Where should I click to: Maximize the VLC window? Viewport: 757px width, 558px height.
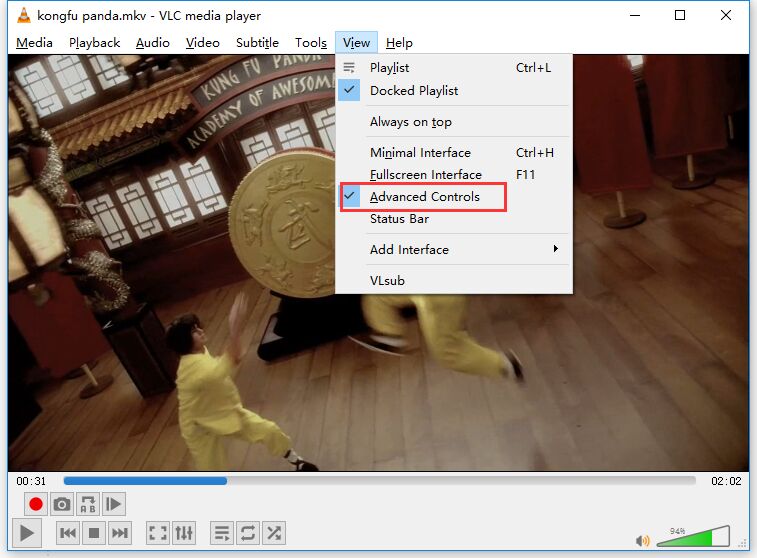click(x=680, y=15)
